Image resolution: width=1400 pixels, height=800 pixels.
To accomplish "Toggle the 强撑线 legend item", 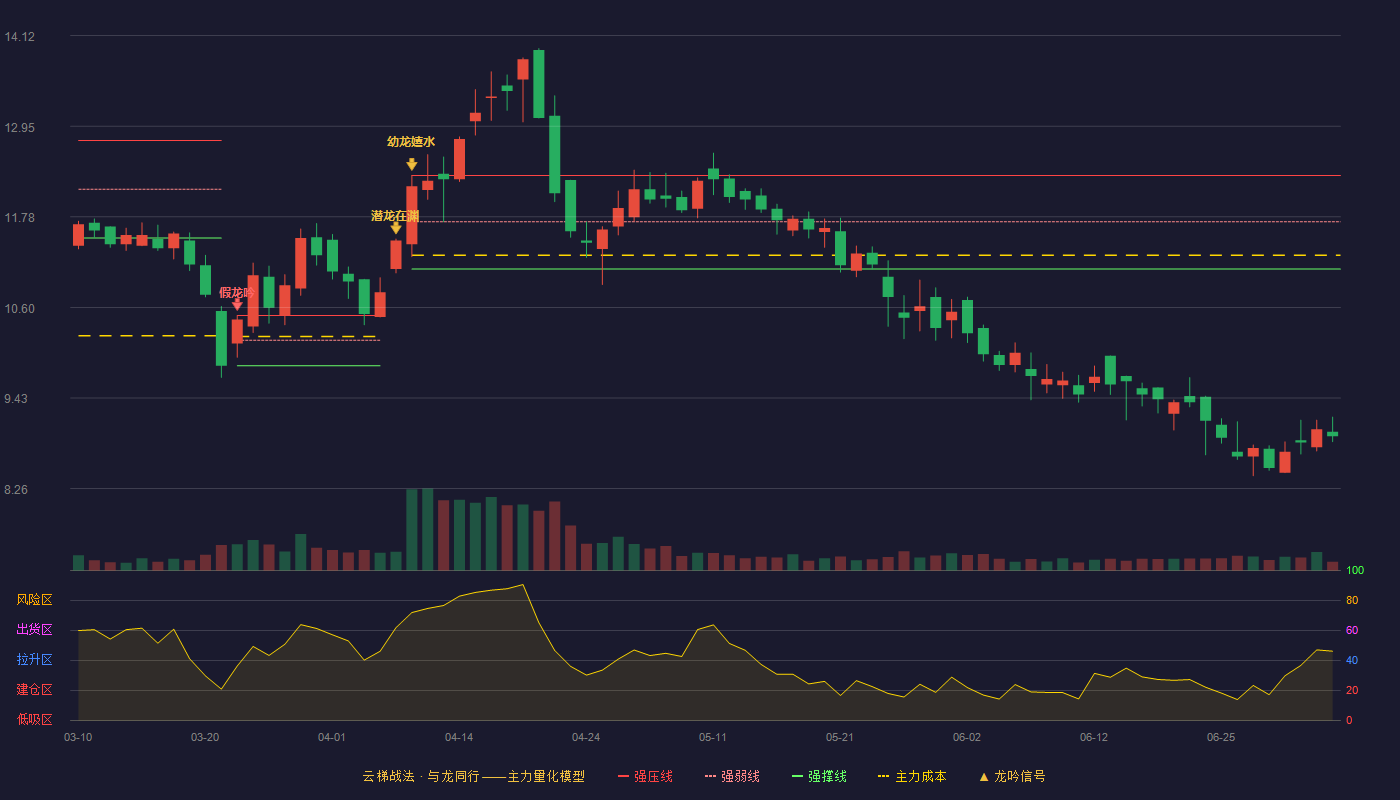I will [819, 776].
